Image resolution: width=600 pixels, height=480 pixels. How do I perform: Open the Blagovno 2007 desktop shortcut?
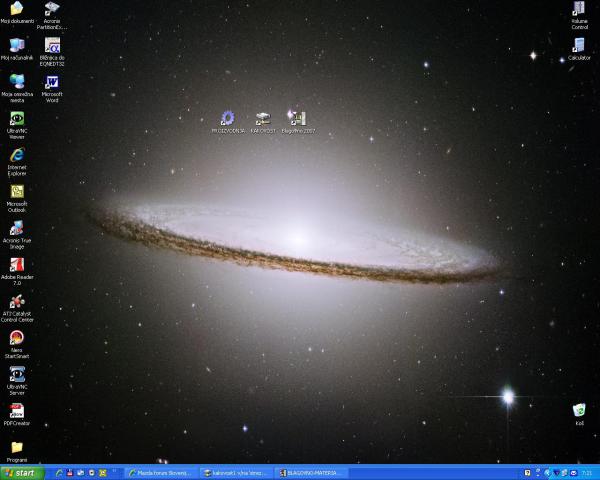tap(298, 118)
